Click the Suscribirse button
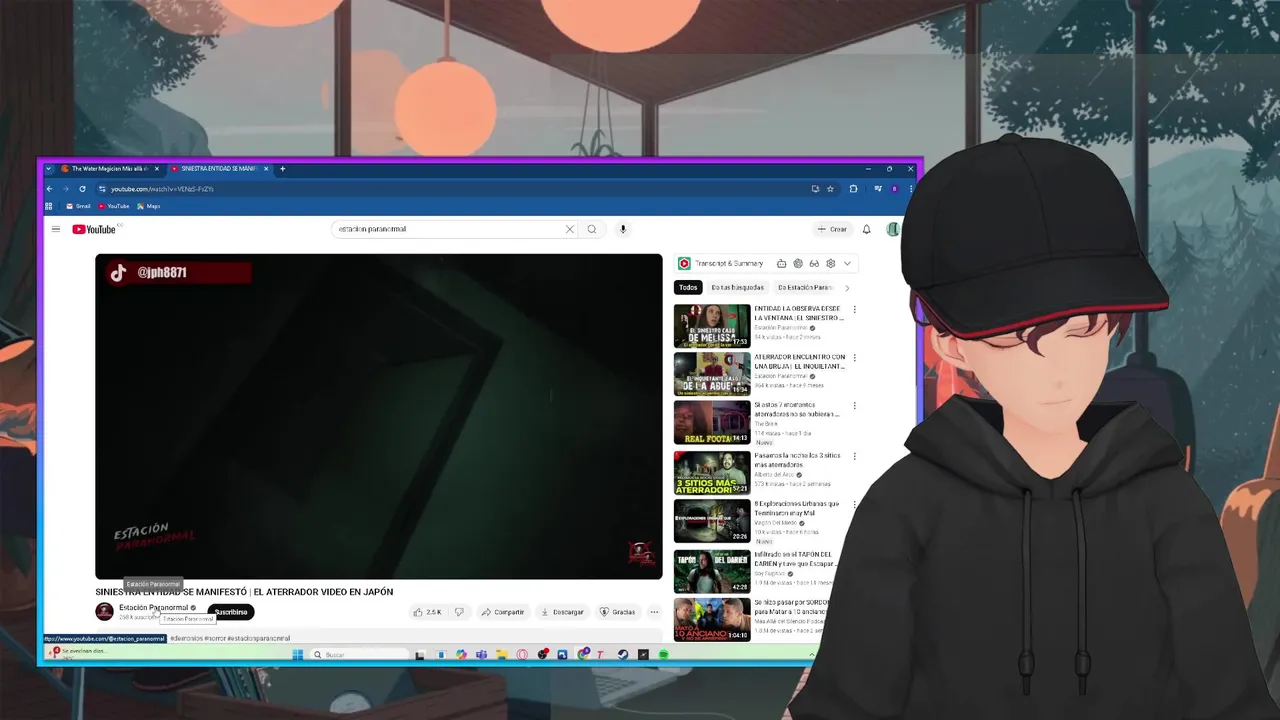Screen dimensions: 1280x720 pyautogui.click(x=231, y=612)
